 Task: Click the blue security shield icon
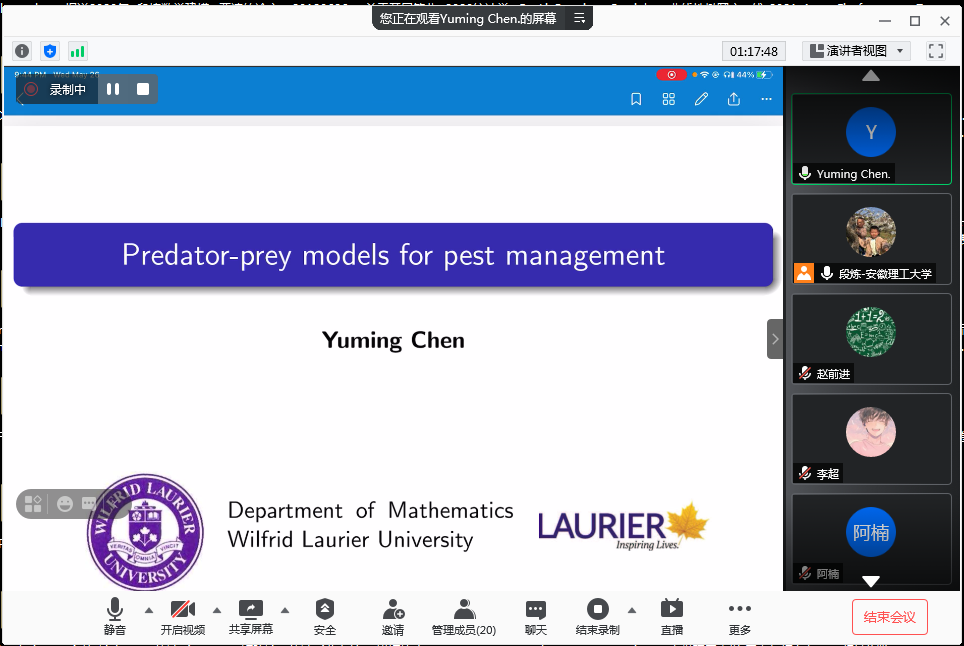(x=49, y=51)
